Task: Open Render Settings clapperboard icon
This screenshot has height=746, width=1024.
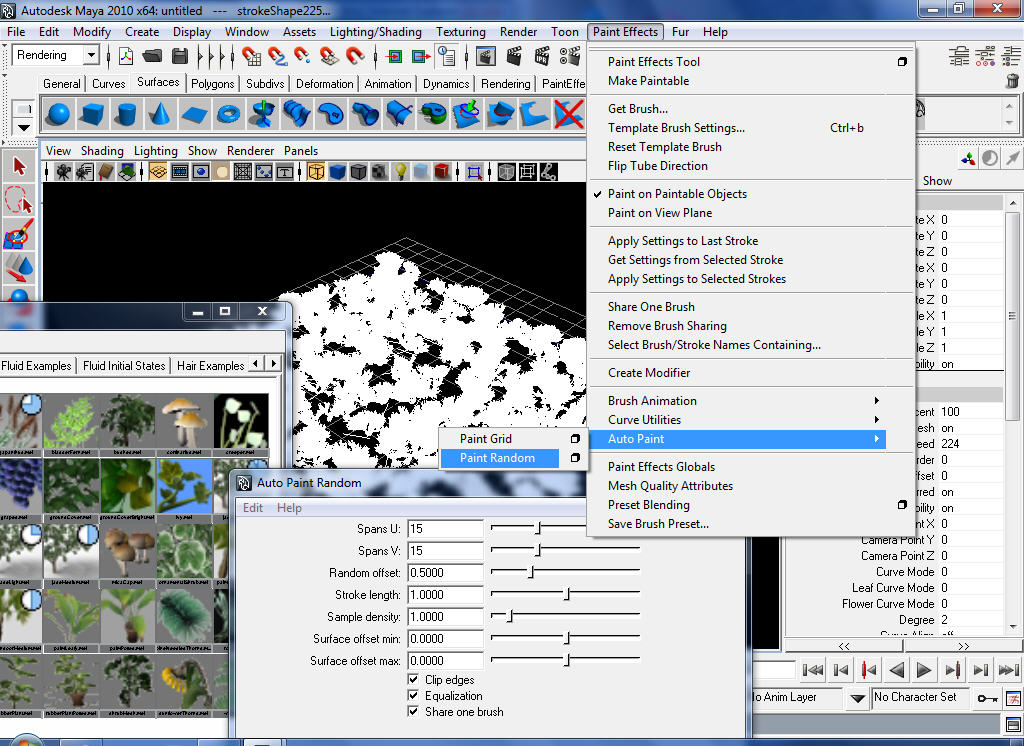Action: pos(570,56)
